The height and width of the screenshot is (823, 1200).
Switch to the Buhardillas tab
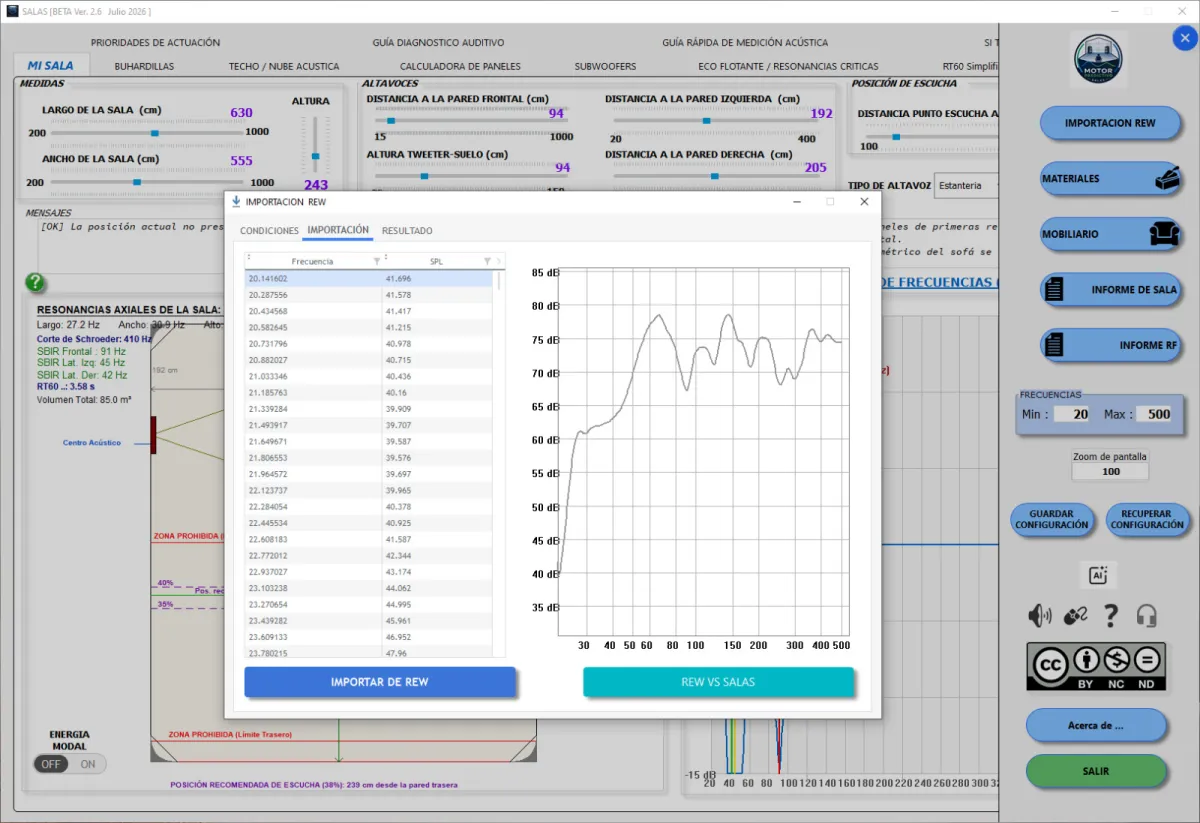tap(144, 66)
